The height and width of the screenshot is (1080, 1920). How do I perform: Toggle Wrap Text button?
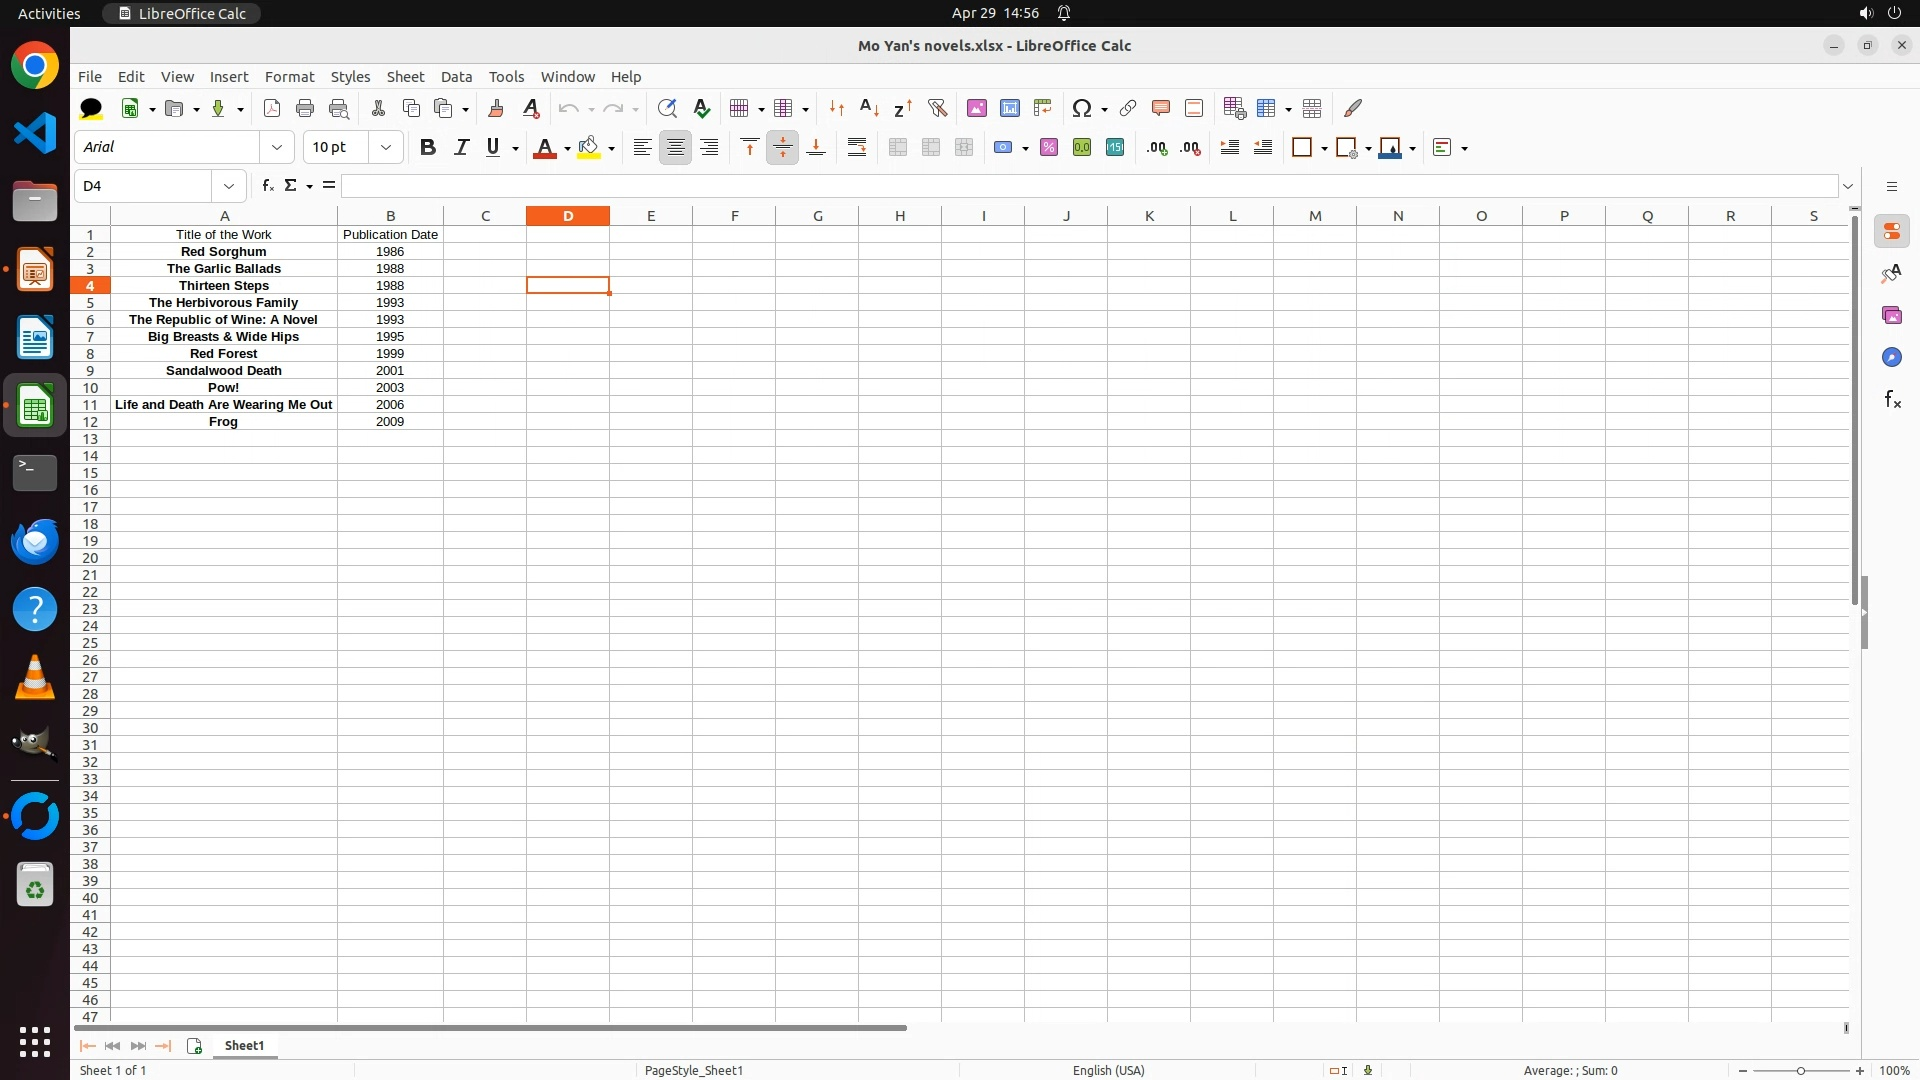click(x=857, y=148)
